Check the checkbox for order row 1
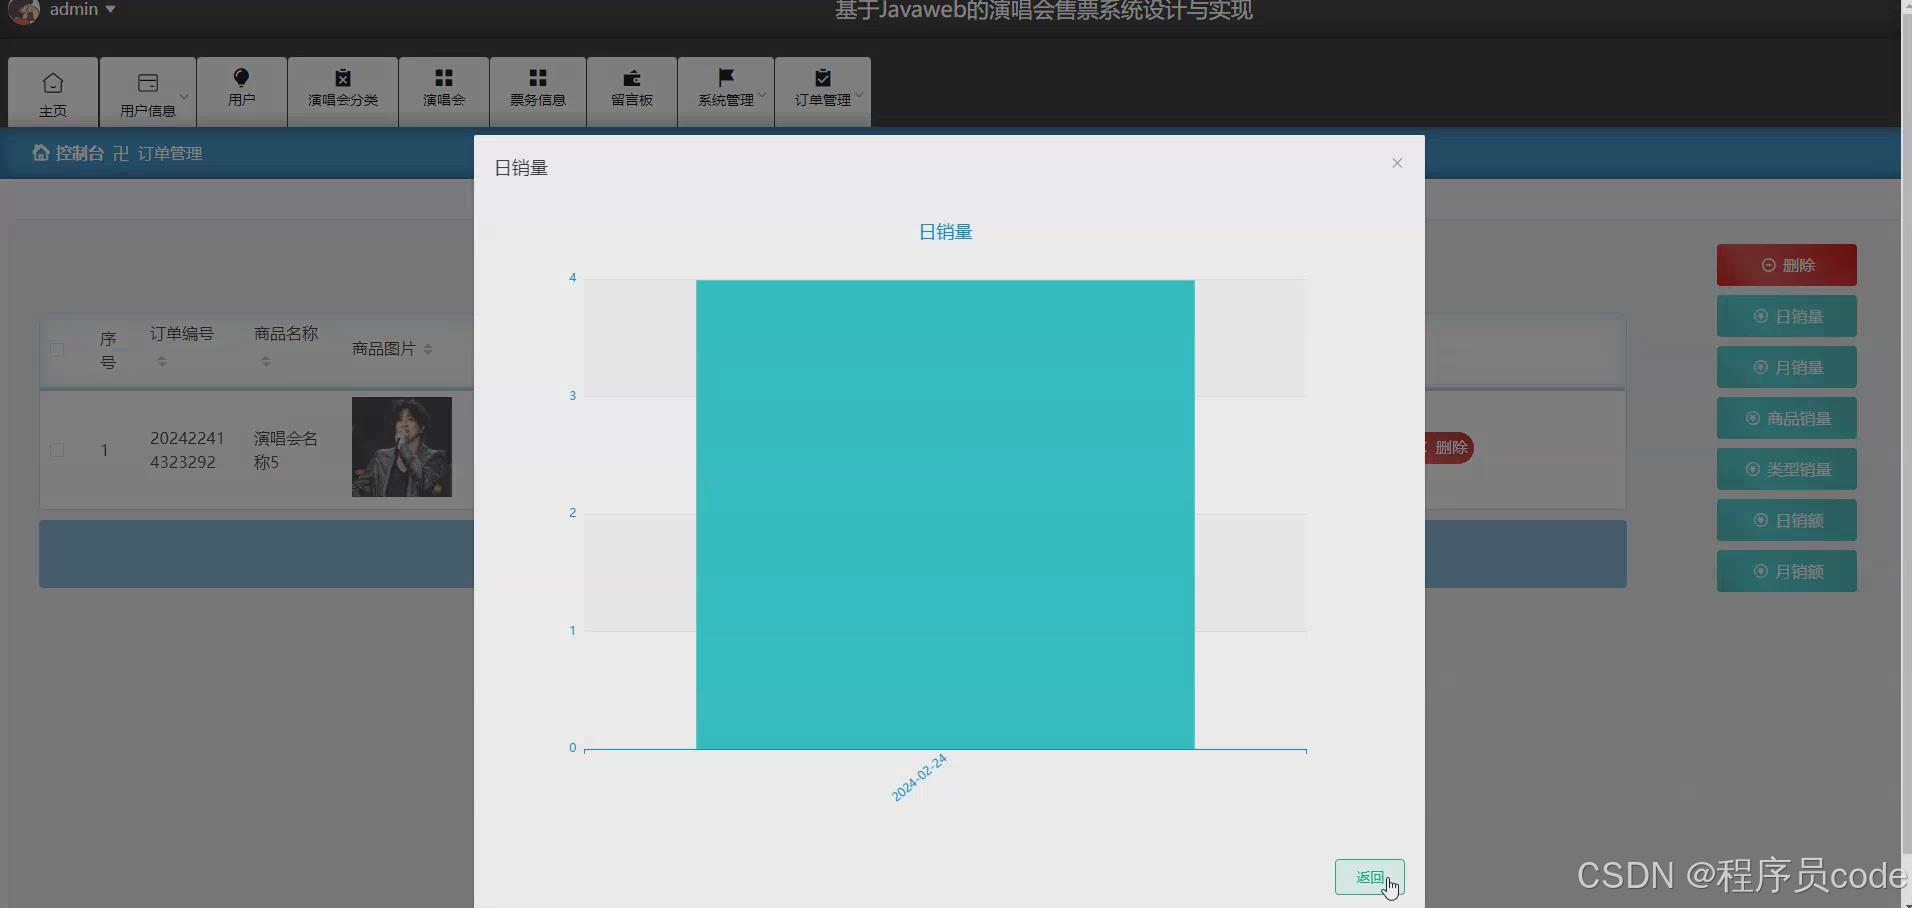This screenshot has height=908, width=1912. [x=57, y=450]
